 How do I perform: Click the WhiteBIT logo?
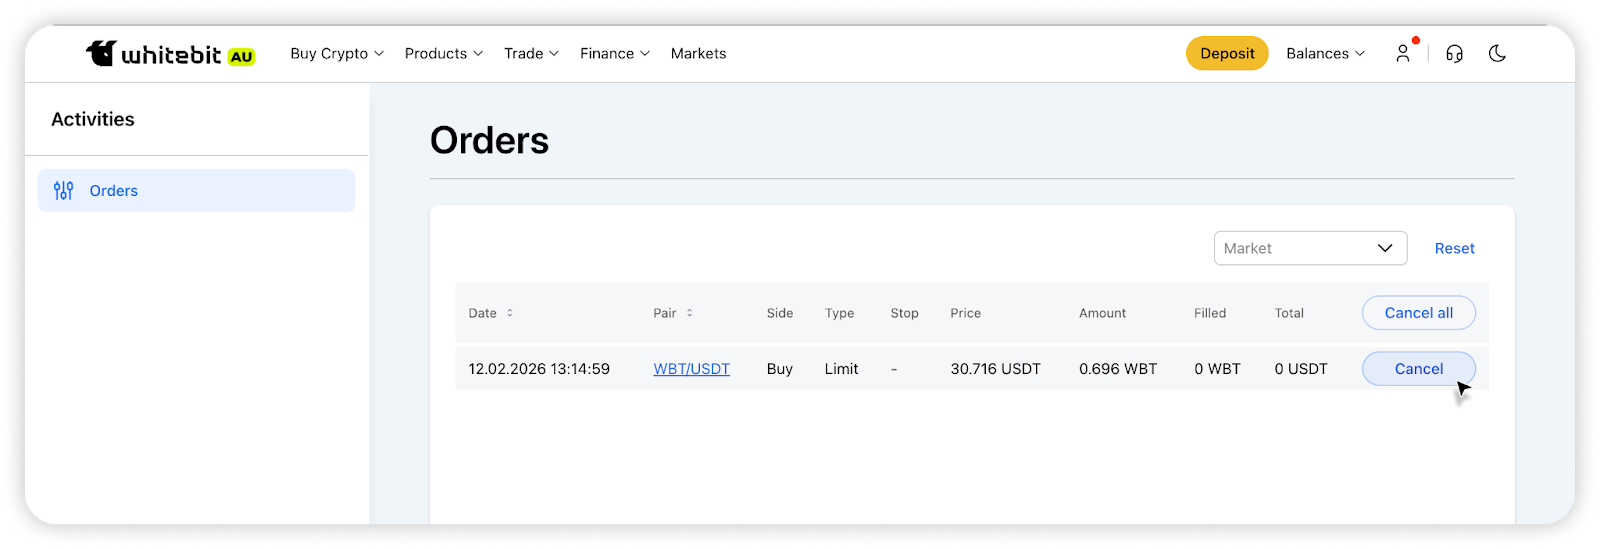(154, 54)
